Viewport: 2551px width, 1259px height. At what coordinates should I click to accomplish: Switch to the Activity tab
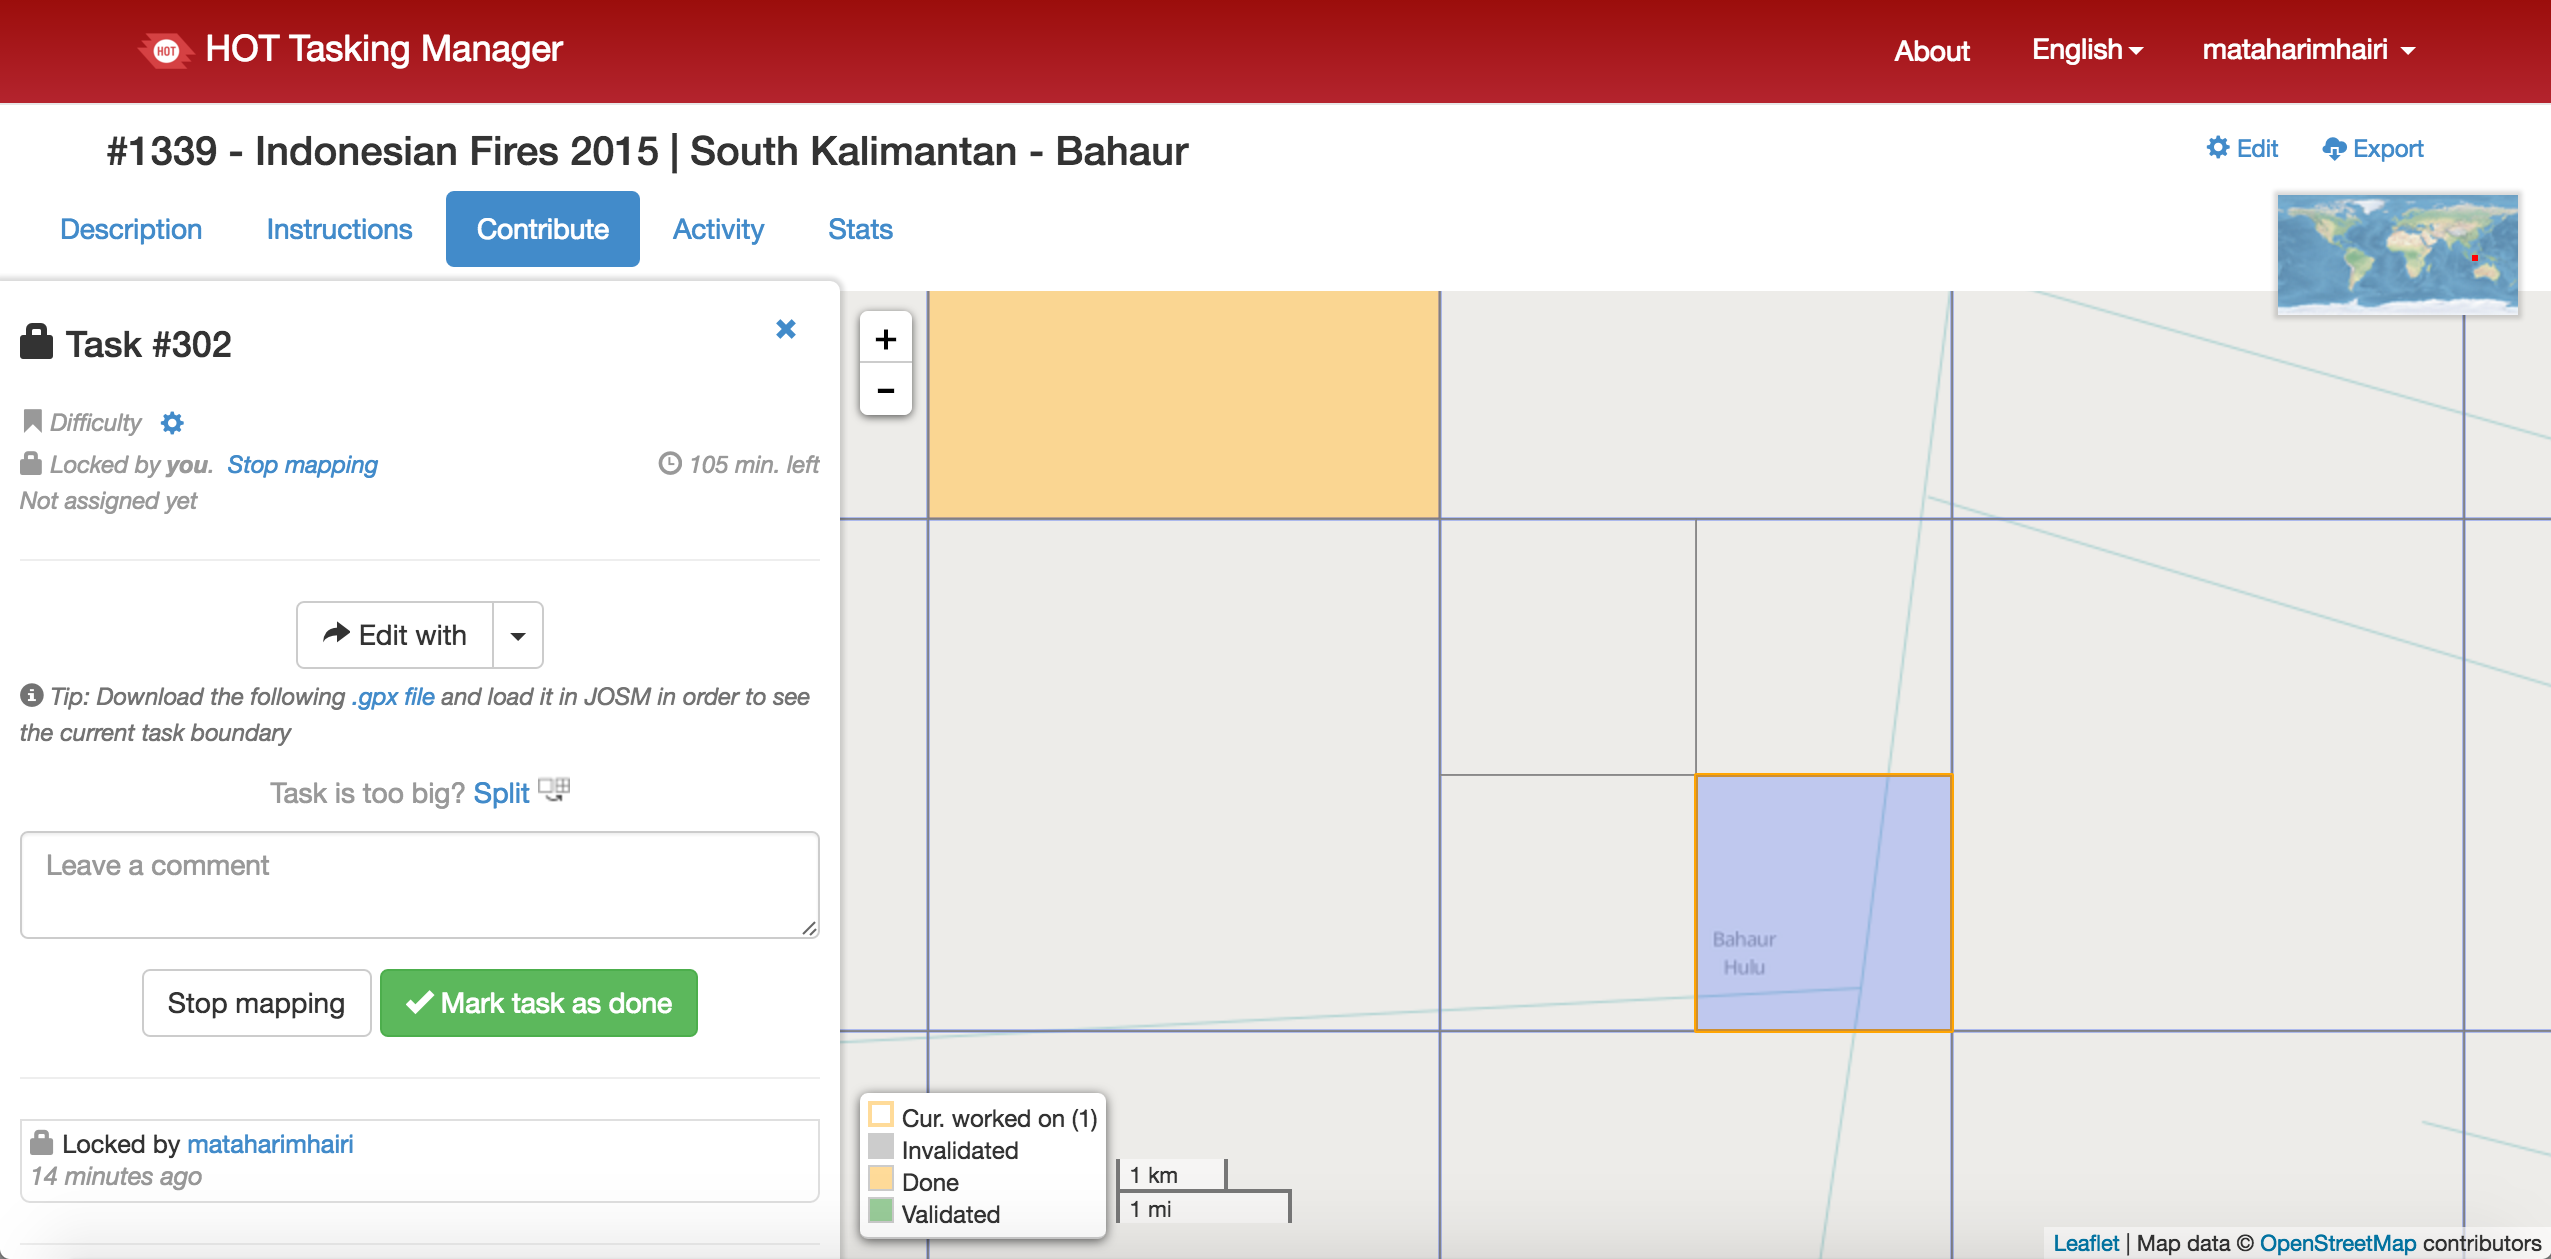718,229
